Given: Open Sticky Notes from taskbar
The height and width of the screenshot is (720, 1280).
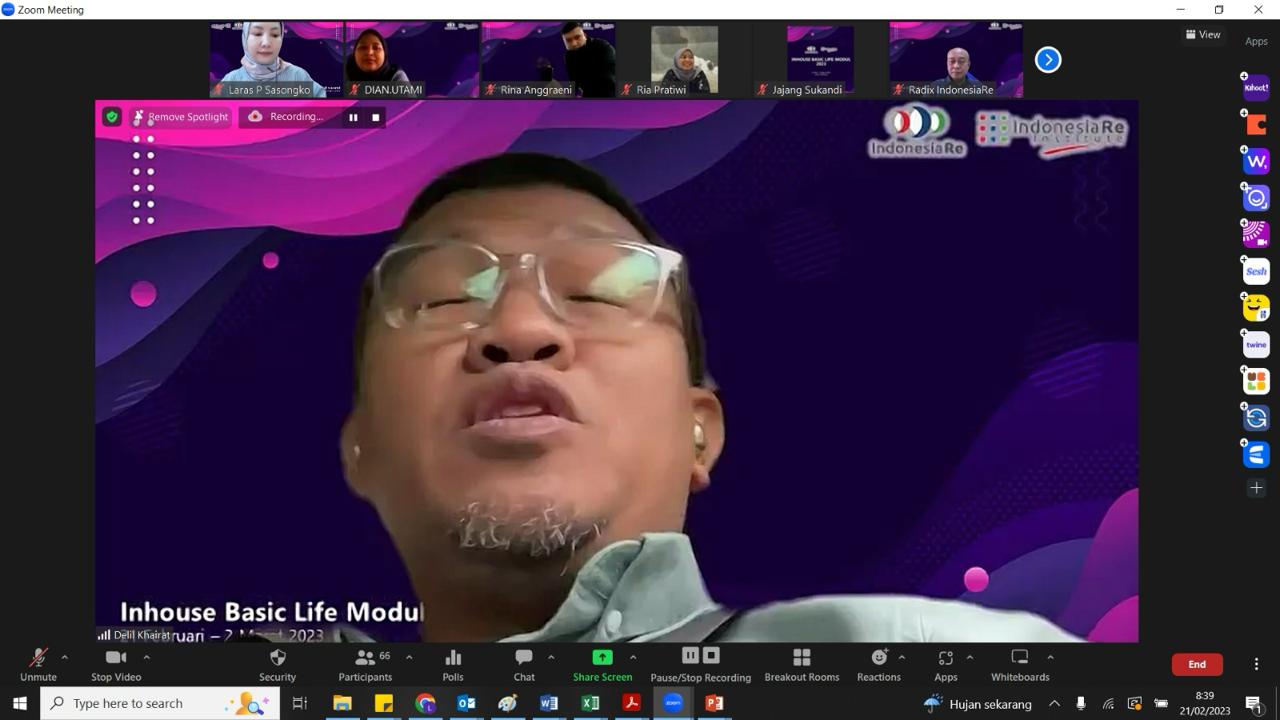Looking at the screenshot, I should point(384,704).
